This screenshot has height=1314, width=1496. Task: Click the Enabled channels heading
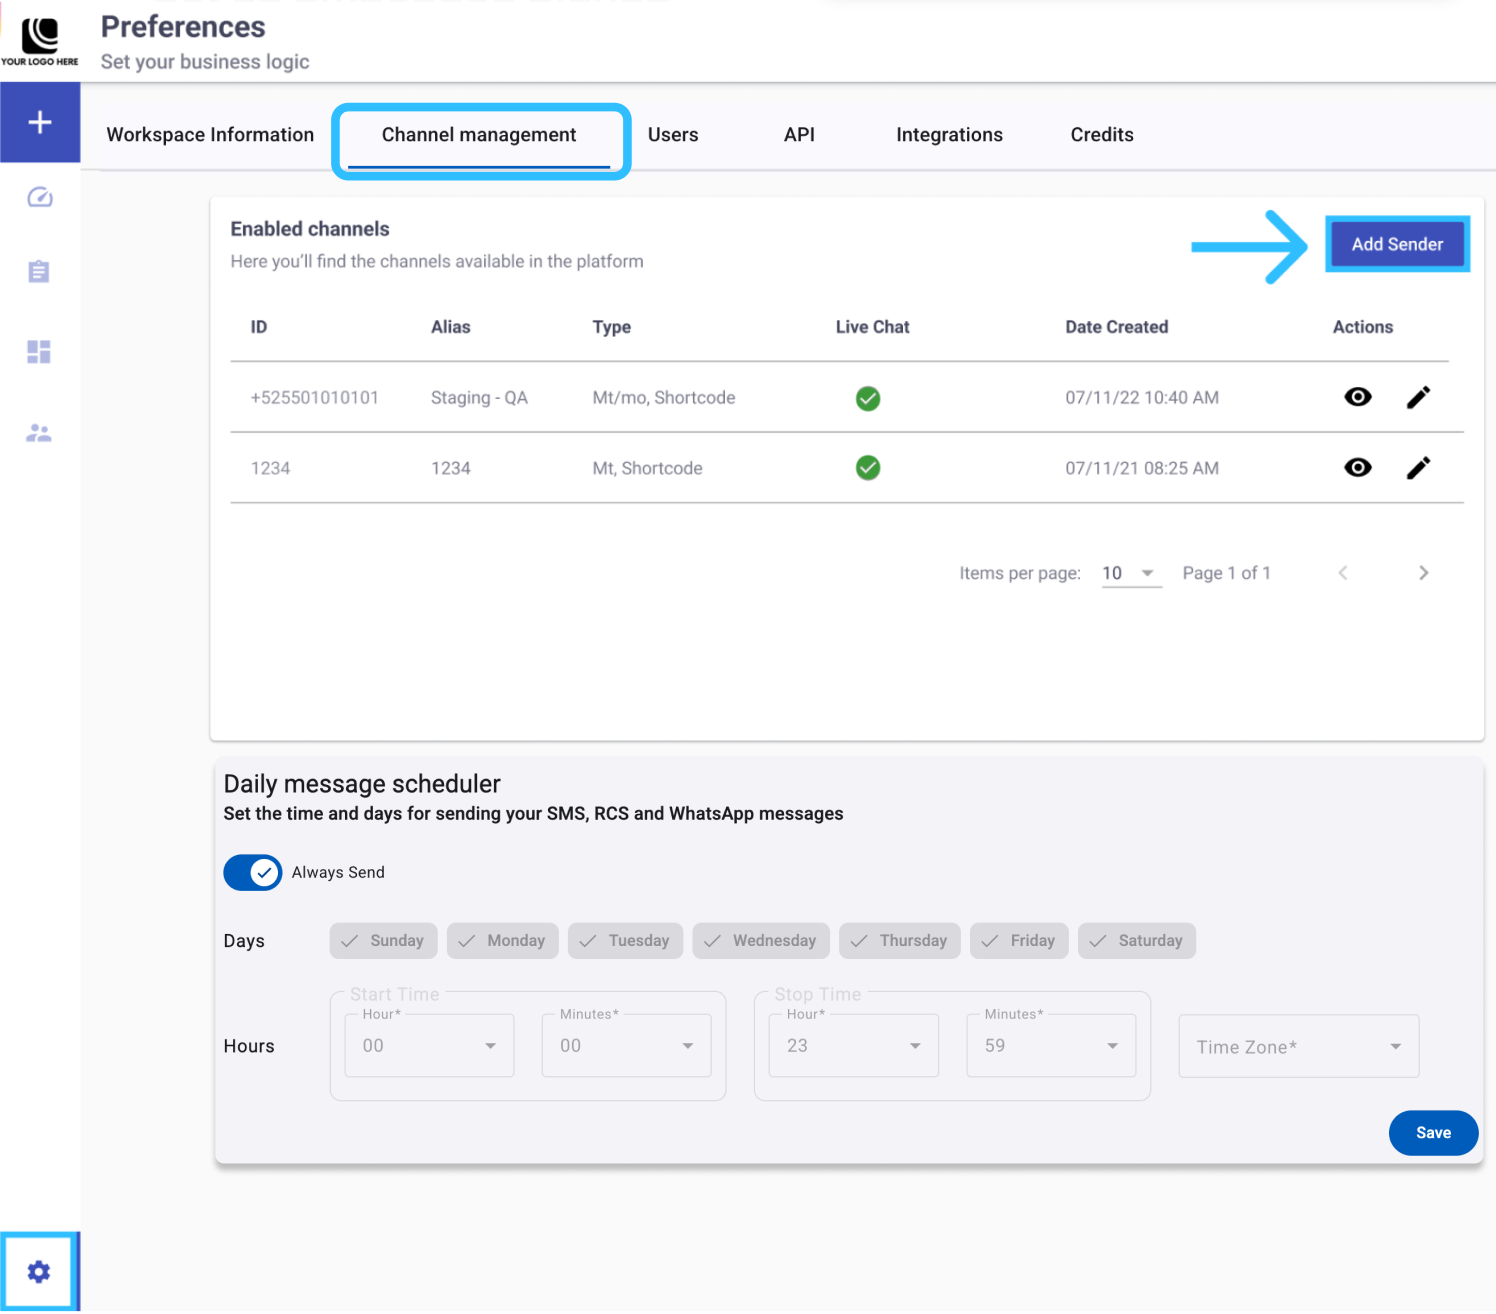point(310,229)
